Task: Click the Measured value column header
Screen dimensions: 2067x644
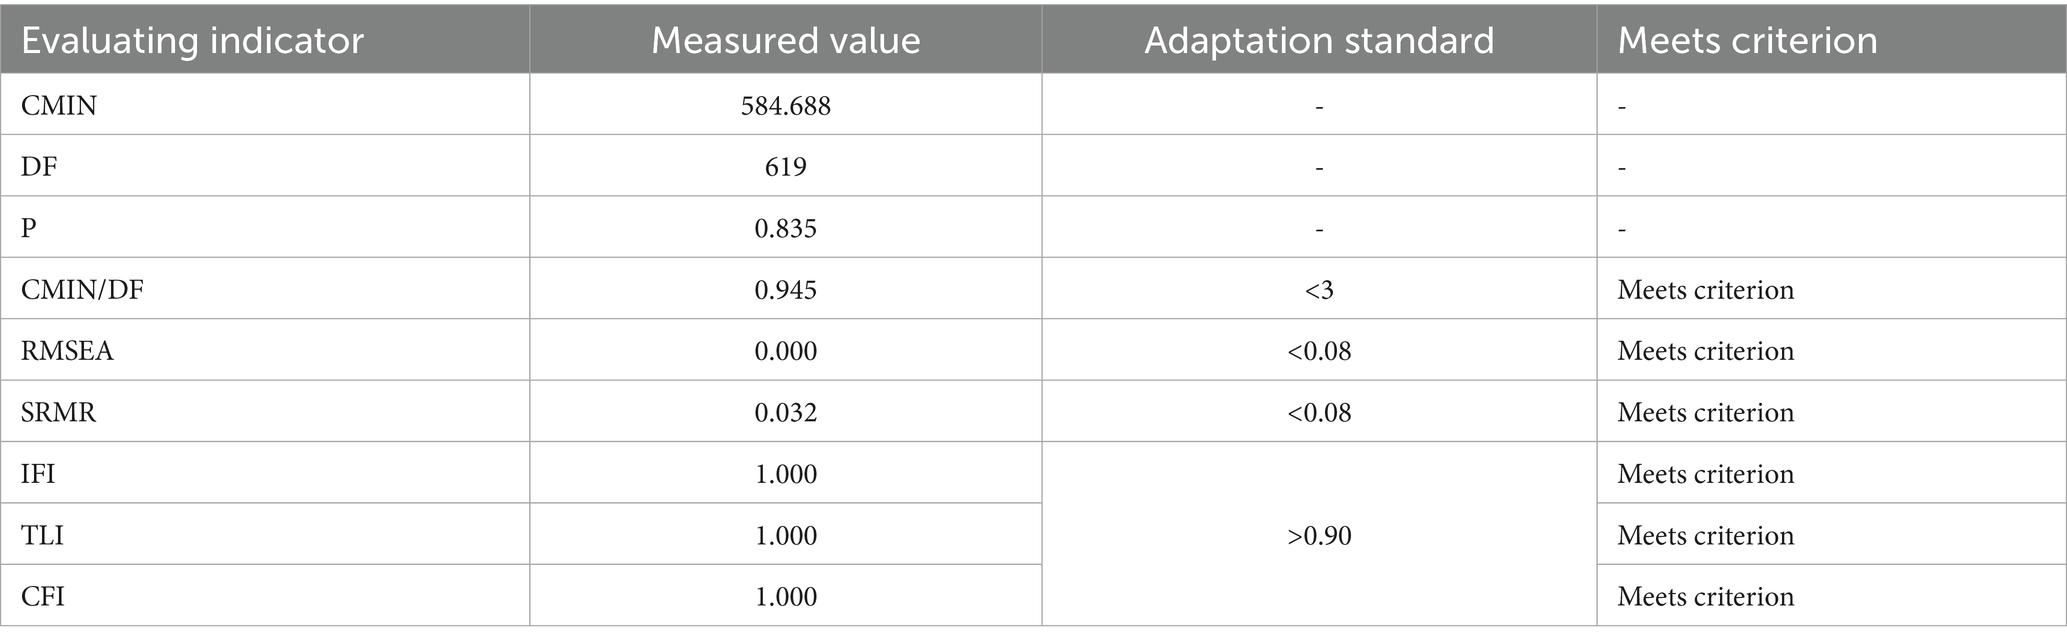Action: coord(785,40)
